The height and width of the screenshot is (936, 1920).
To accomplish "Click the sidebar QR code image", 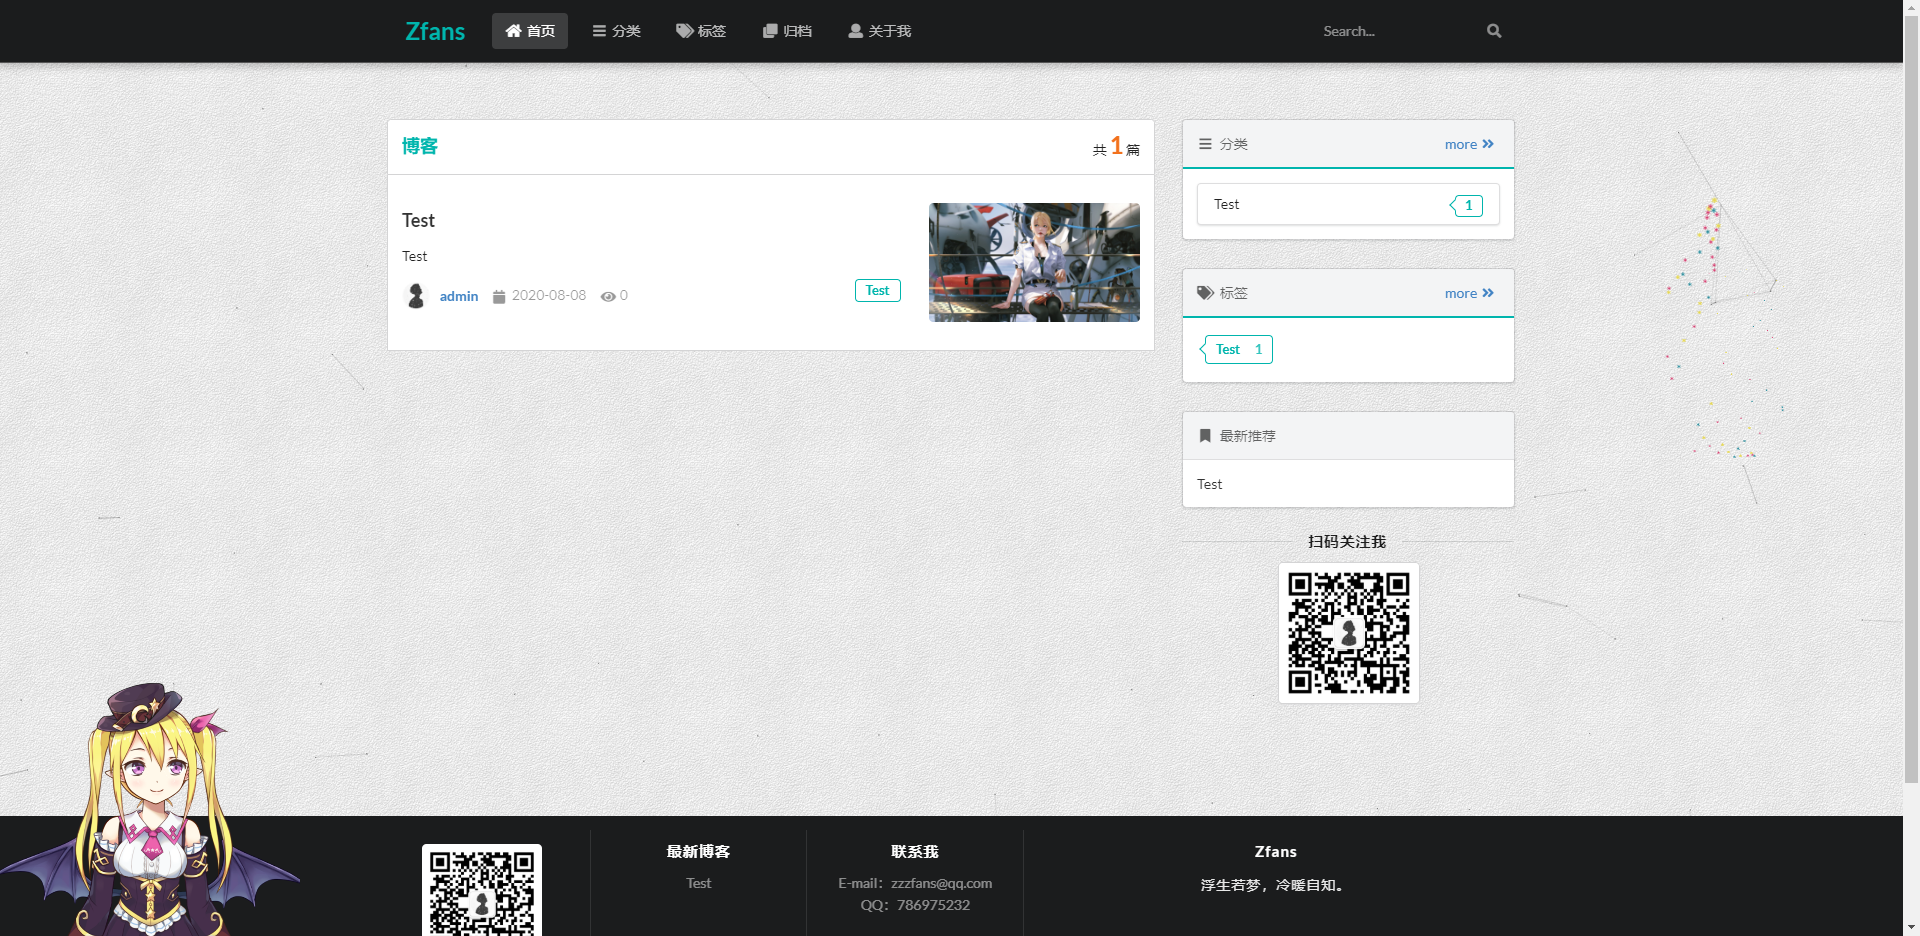I will (1348, 633).
